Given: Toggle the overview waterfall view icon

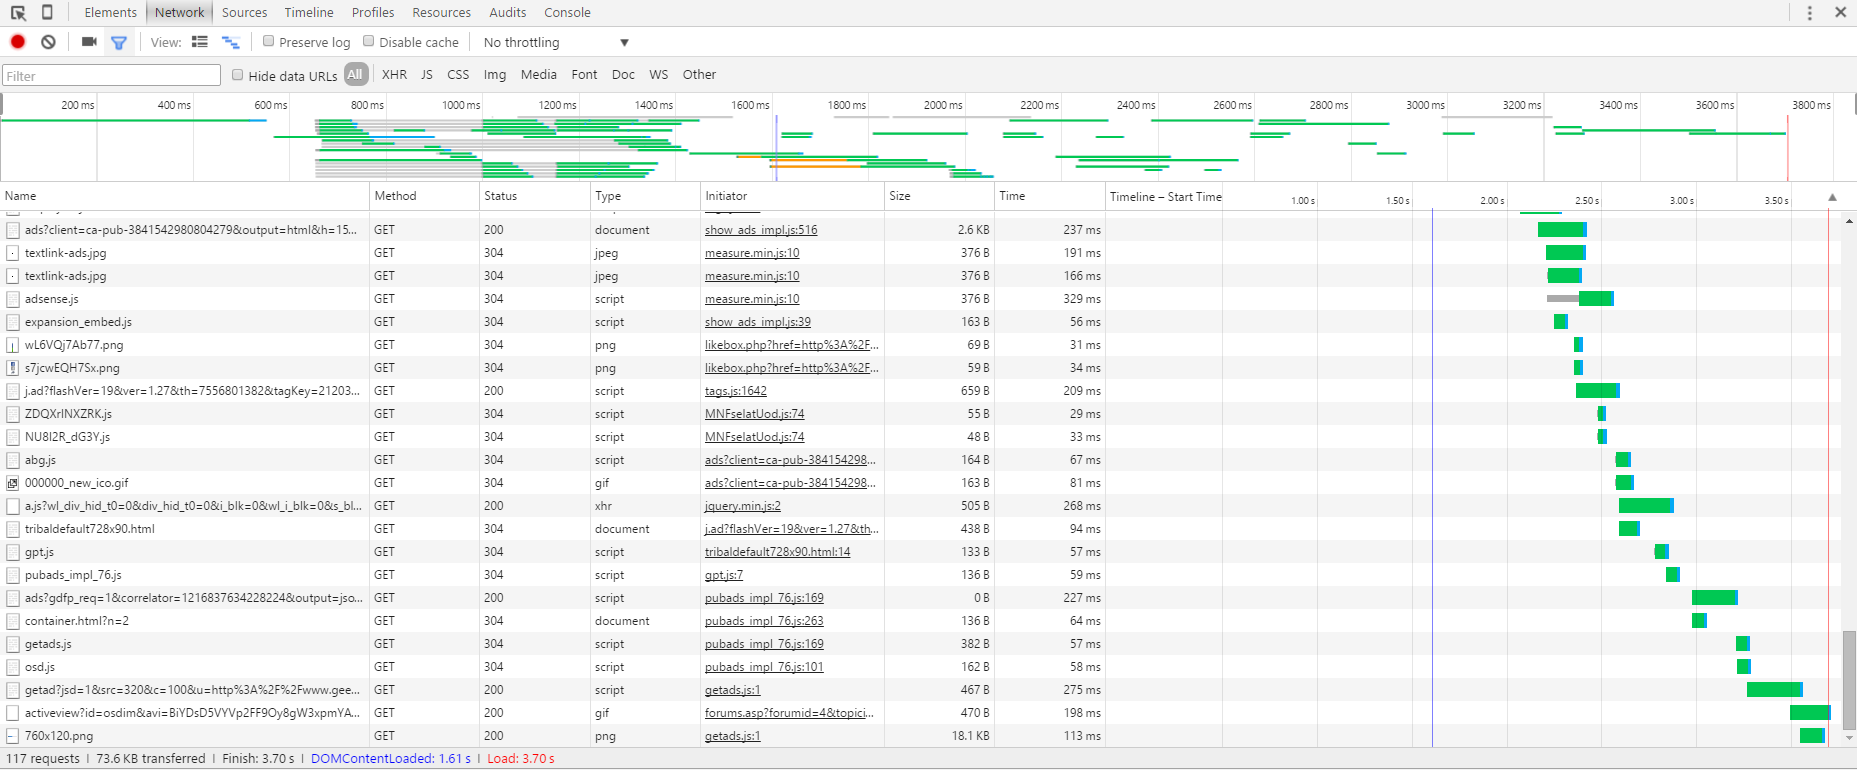Looking at the screenshot, I should point(230,42).
